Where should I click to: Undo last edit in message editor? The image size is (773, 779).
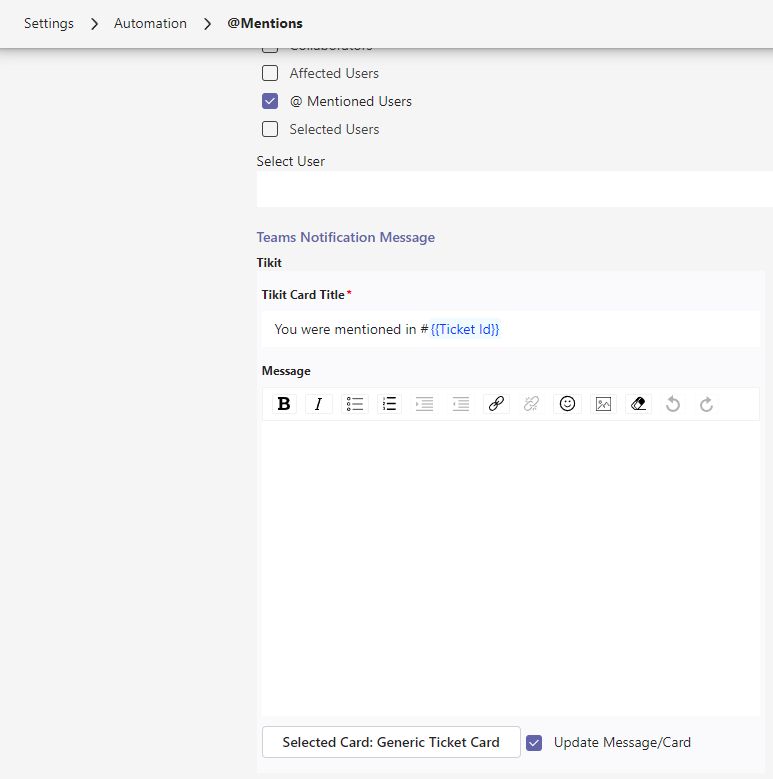[673, 404]
